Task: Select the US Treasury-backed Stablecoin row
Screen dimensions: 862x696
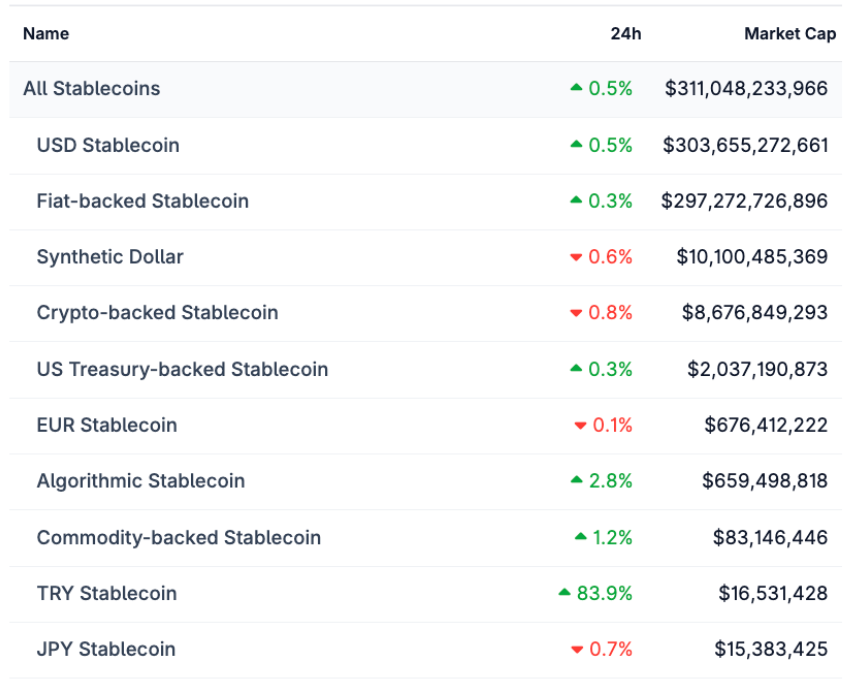Action: [182, 369]
